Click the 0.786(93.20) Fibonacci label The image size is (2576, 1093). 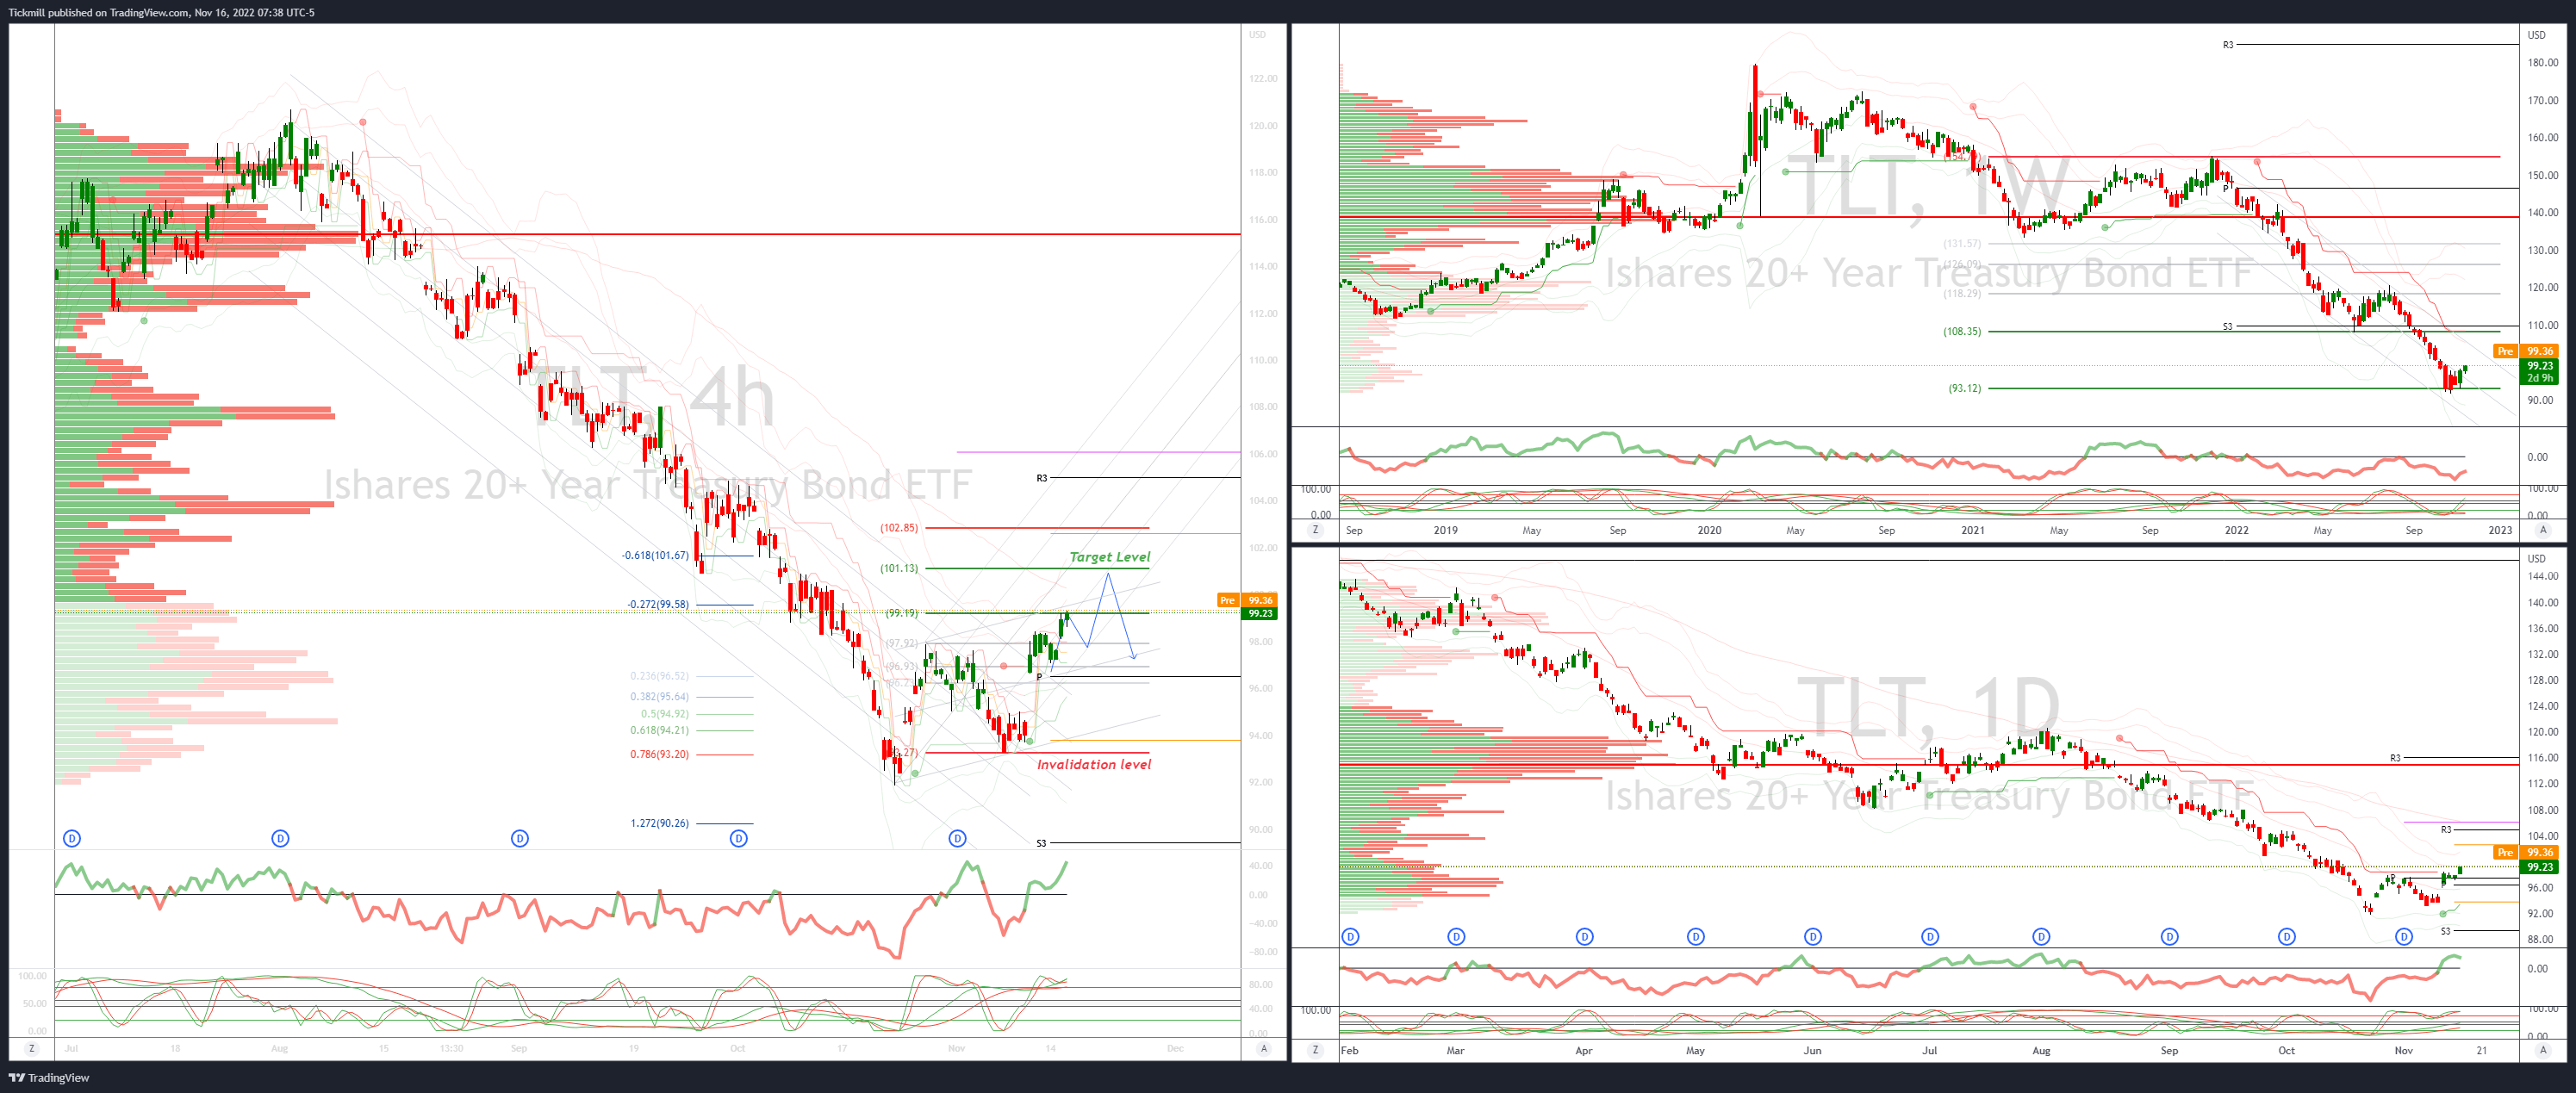coord(659,754)
